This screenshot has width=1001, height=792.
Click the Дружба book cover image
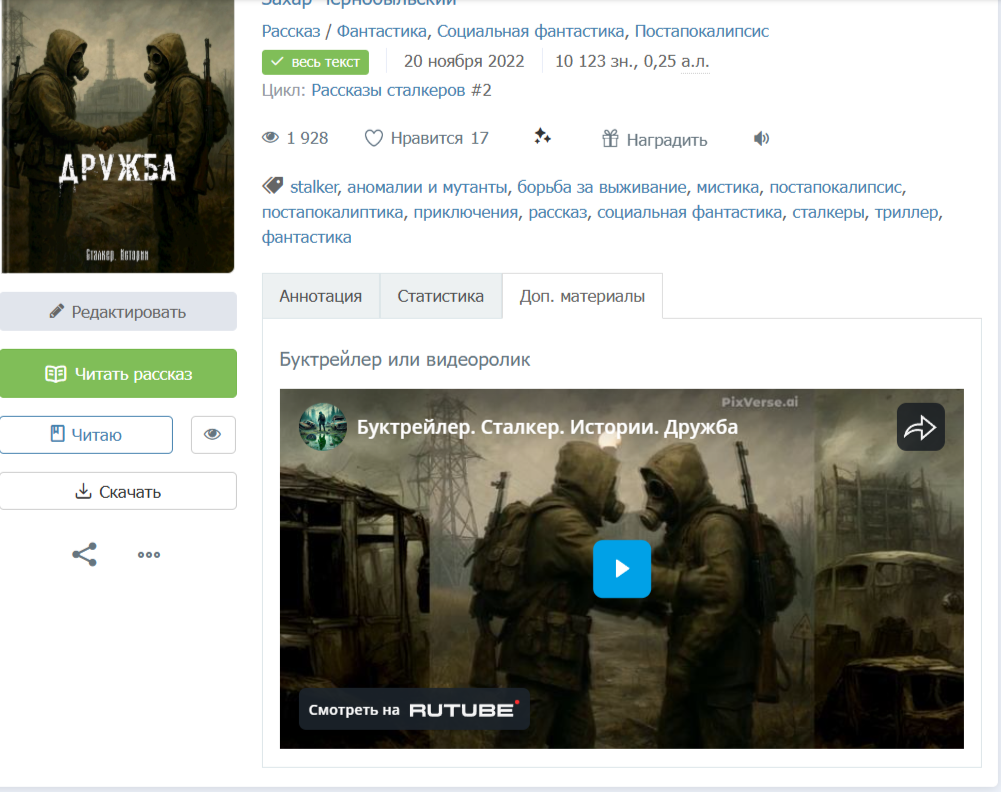[x=117, y=136]
